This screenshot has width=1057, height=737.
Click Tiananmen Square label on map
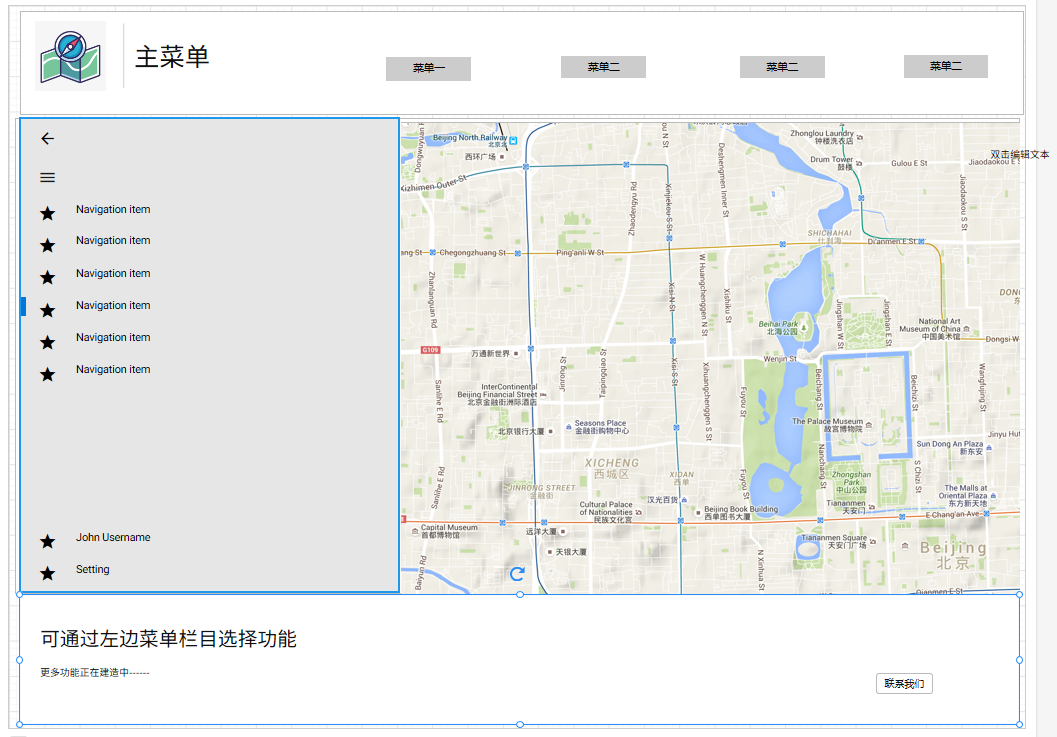tap(833, 541)
